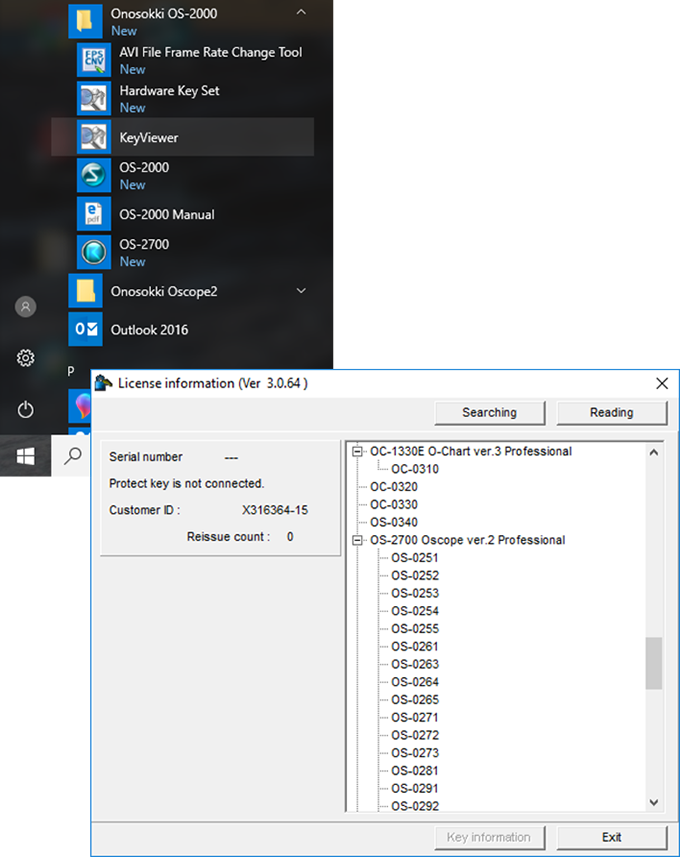Viewport: 680px width, 857px height.
Task: Open the user account icon in Start
Action: click(25, 307)
